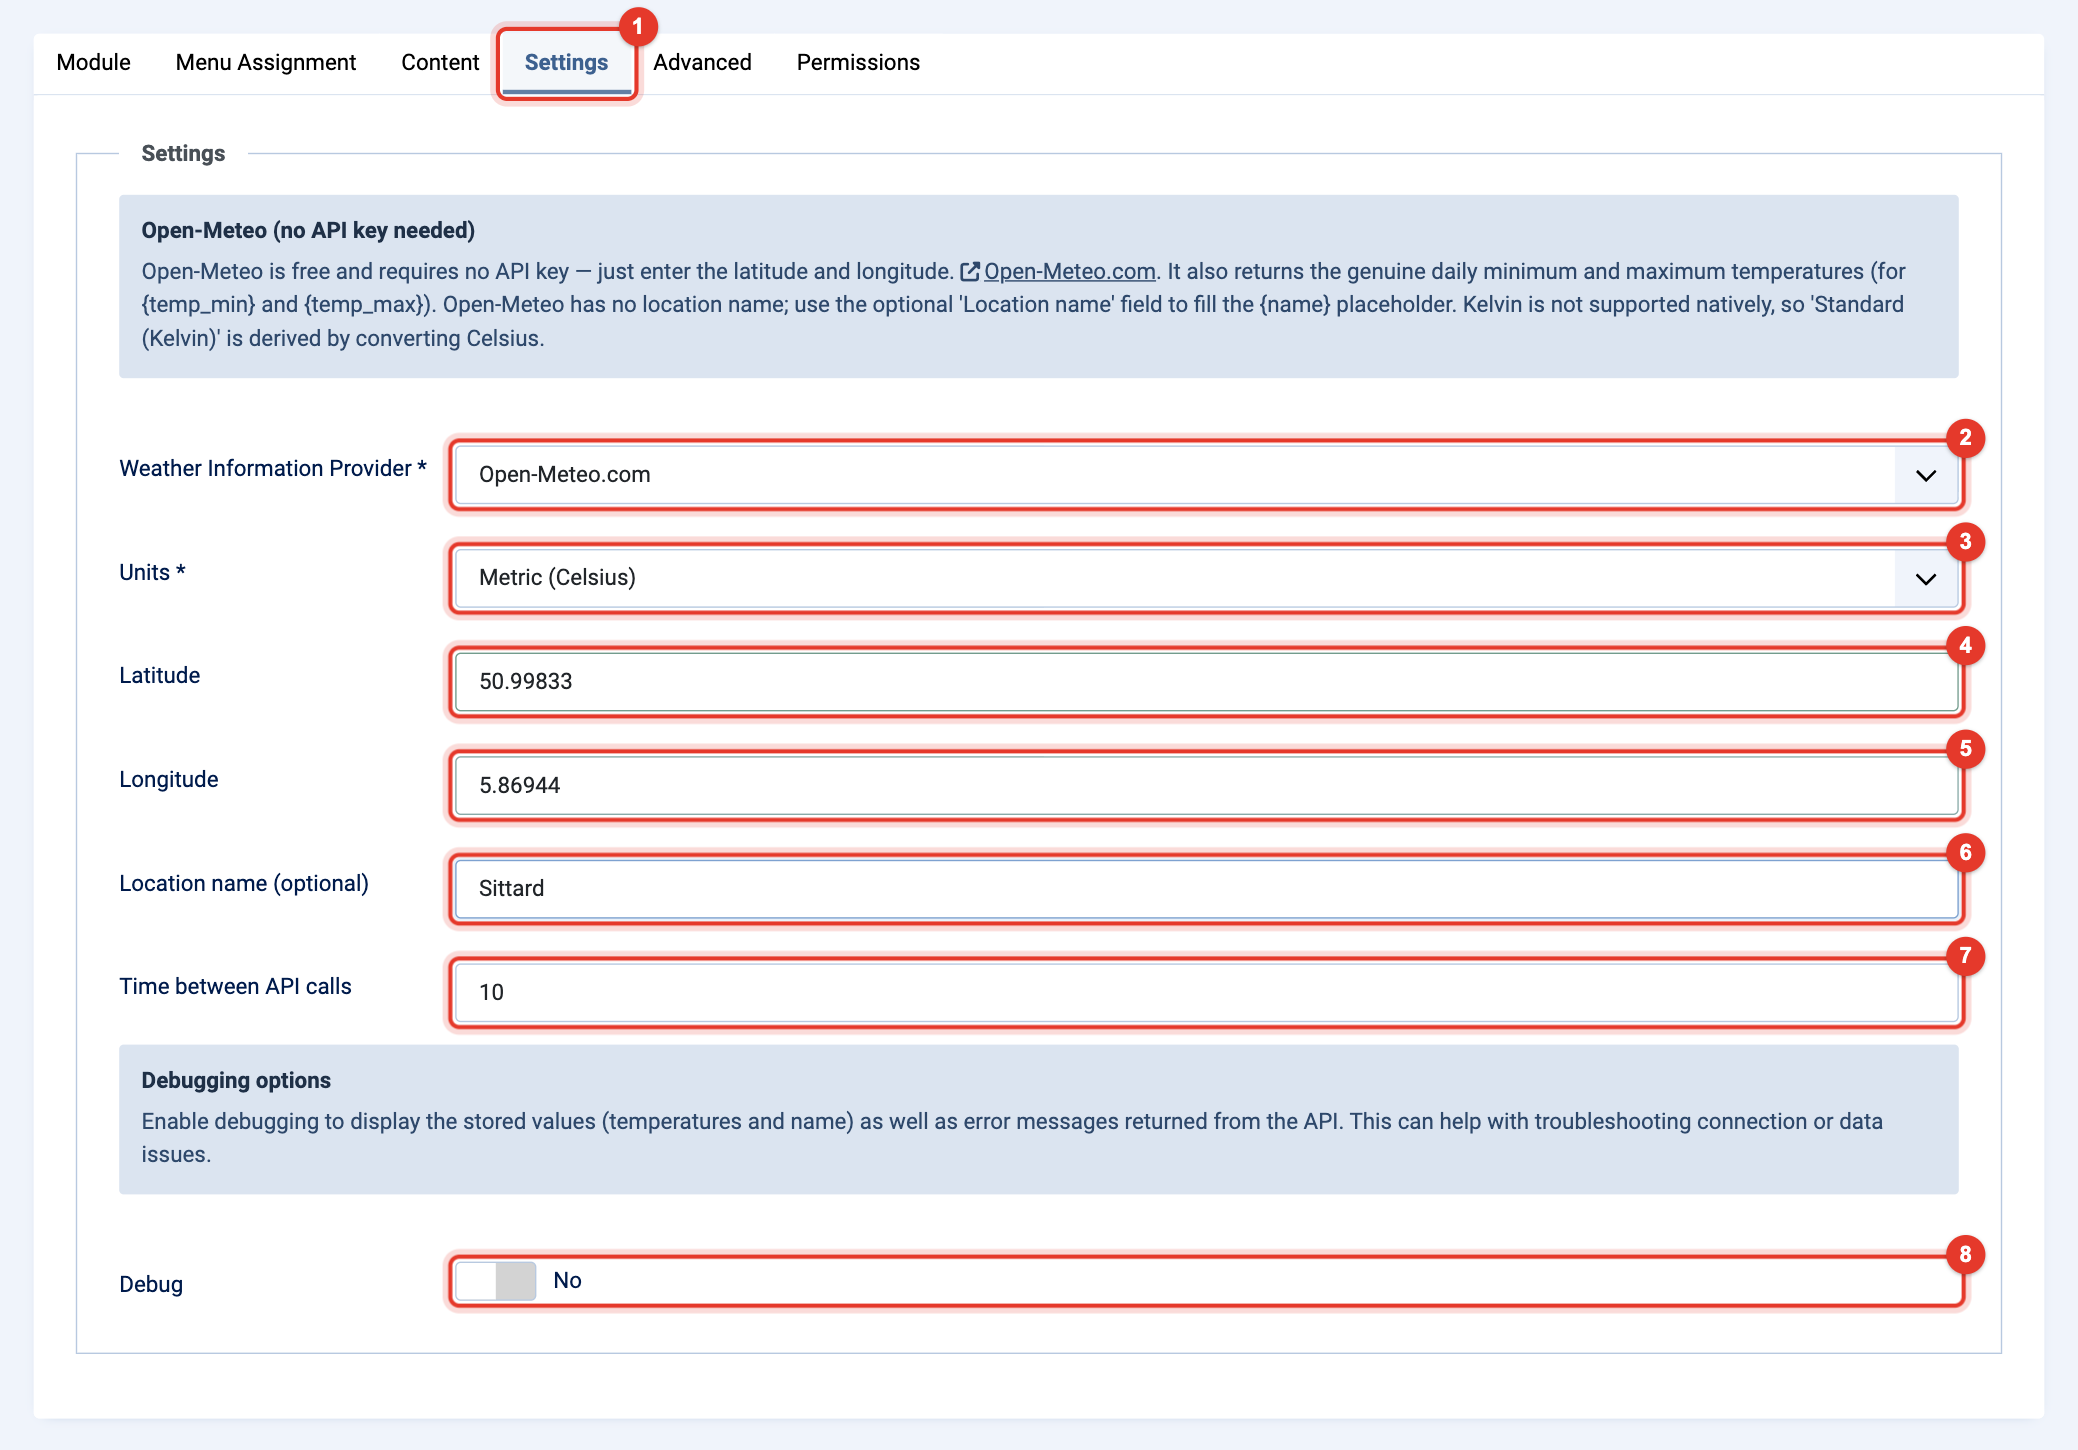Switch to the Module tab
Viewport: 2078px width, 1450px height.
click(94, 62)
